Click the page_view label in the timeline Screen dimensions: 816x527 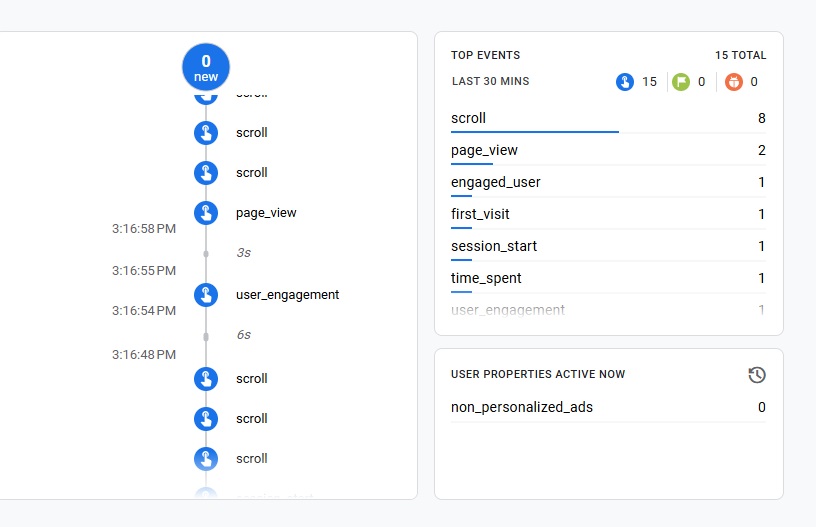tap(266, 213)
